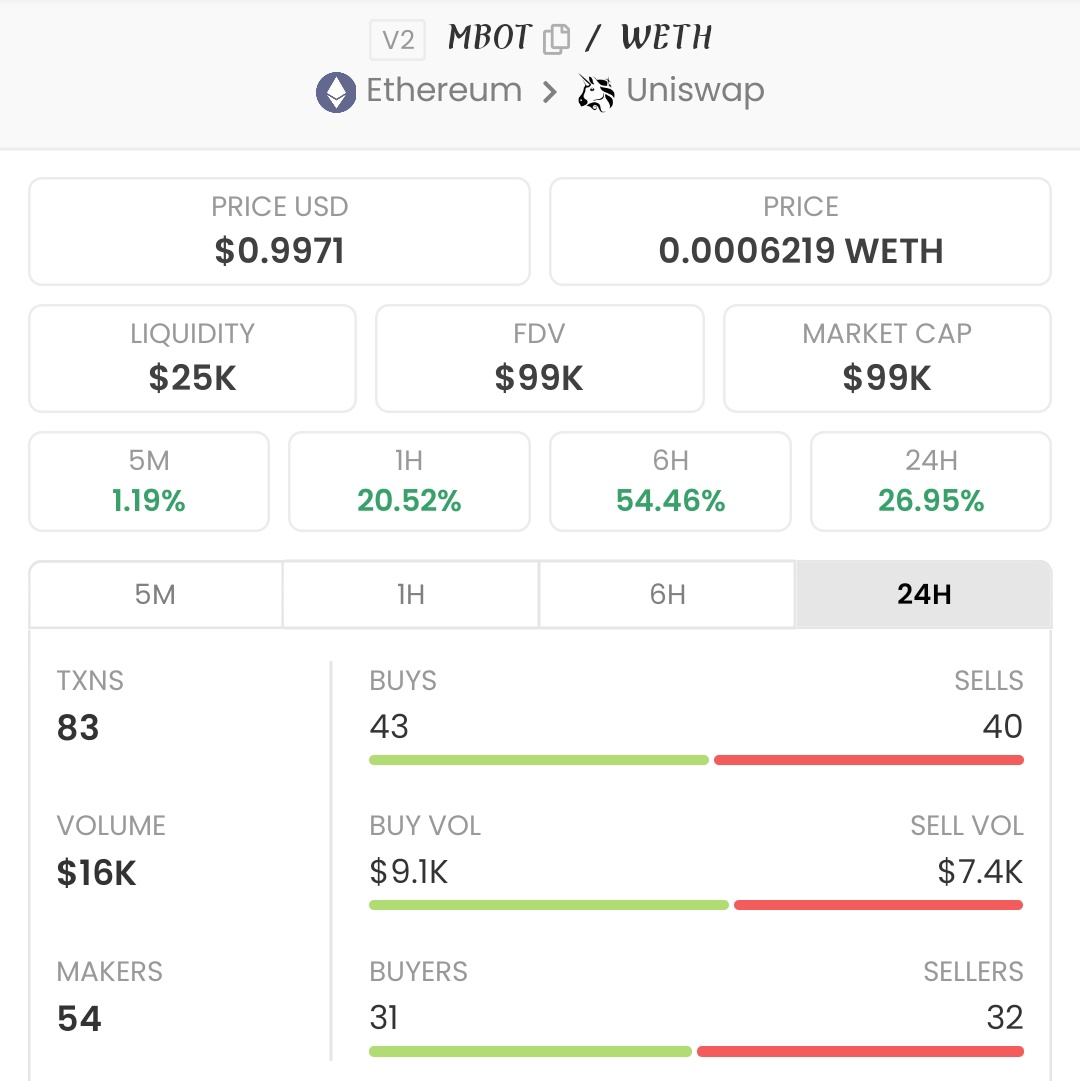Select the 6H timeframe tab
The height and width of the screenshot is (1081, 1080).
point(666,594)
